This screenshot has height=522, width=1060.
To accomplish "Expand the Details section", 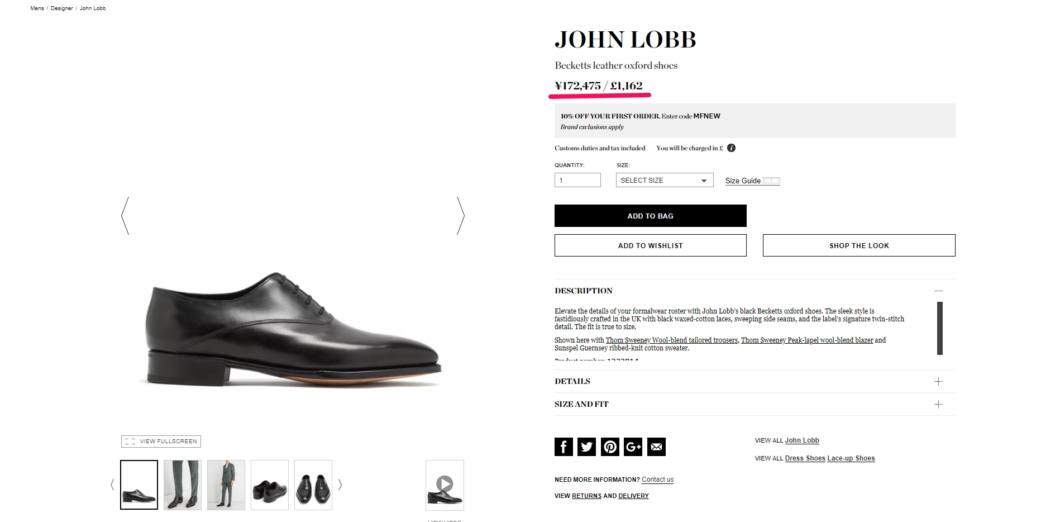I will 754,381.
